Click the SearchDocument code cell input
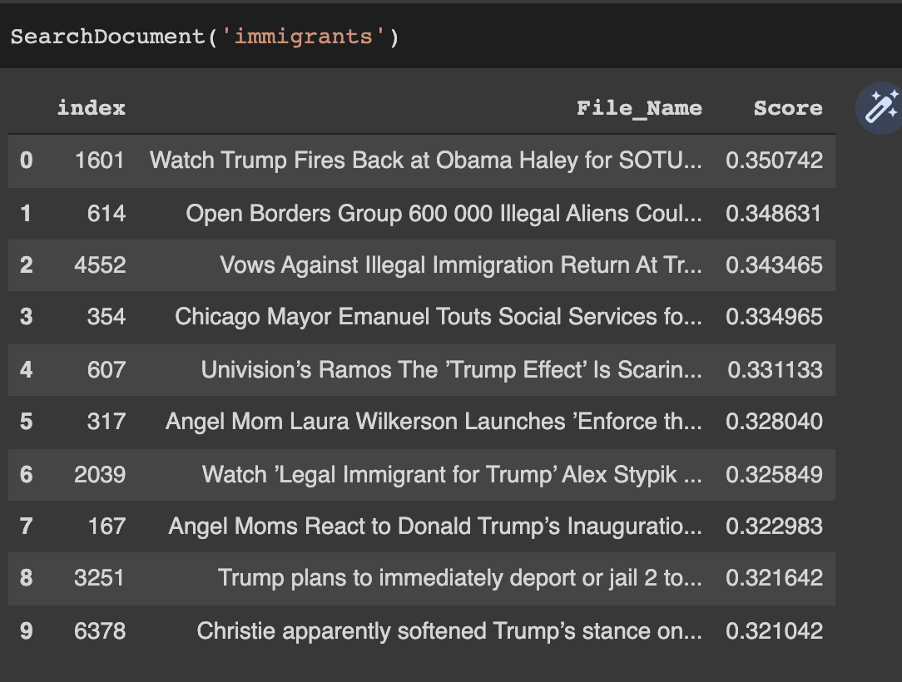This screenshot has height=682, width=902. tap(450, 38)
